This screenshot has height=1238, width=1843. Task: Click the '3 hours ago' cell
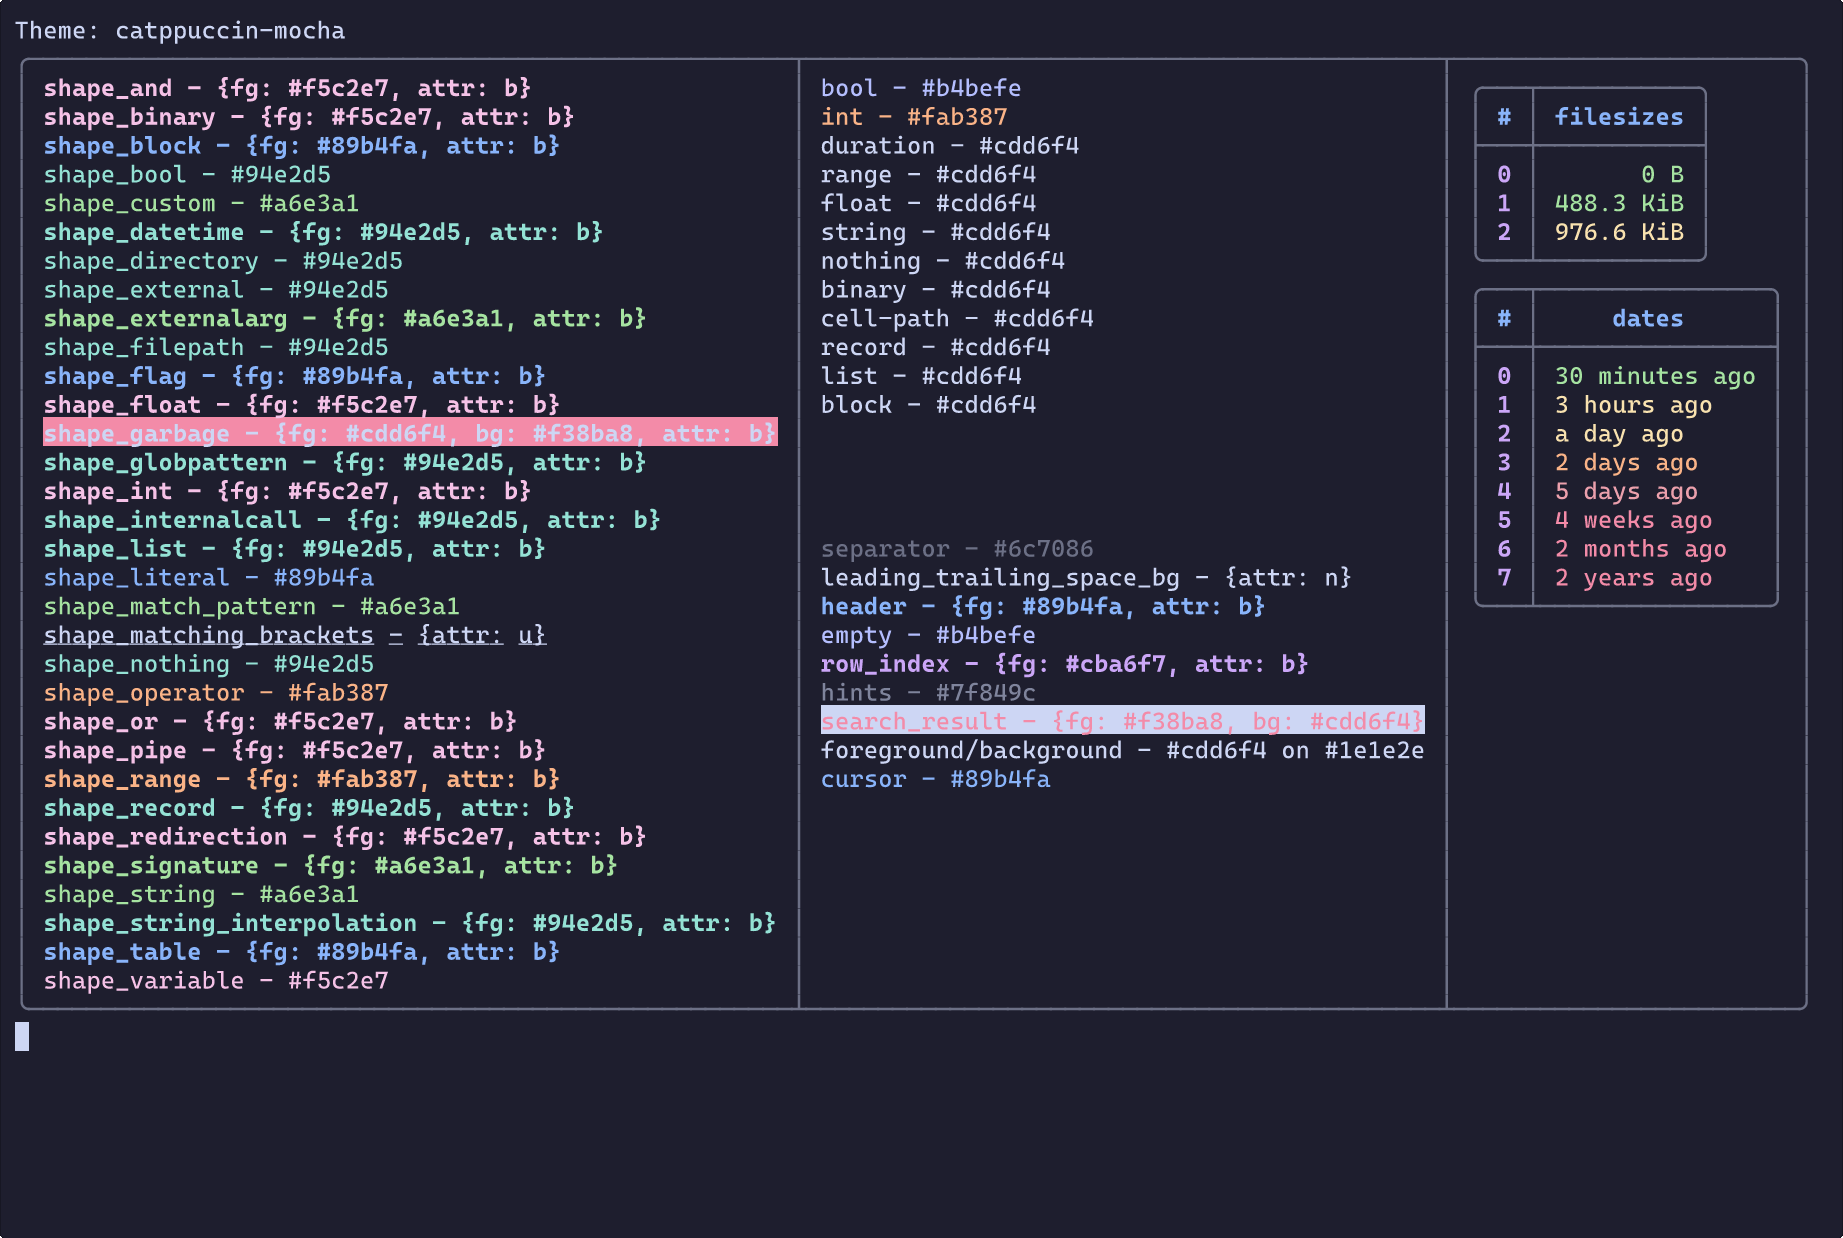coord(1633,405)
